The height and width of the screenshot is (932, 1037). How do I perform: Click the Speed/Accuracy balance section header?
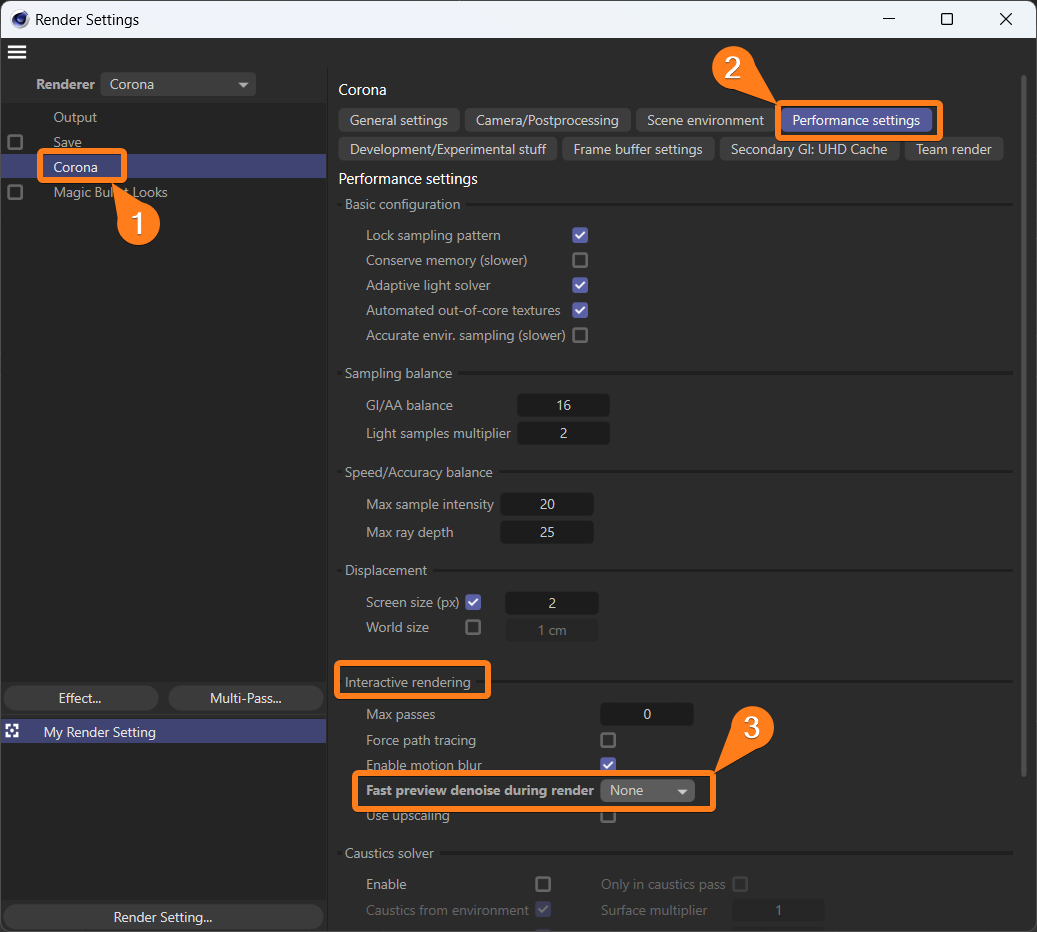click(418, 472)
